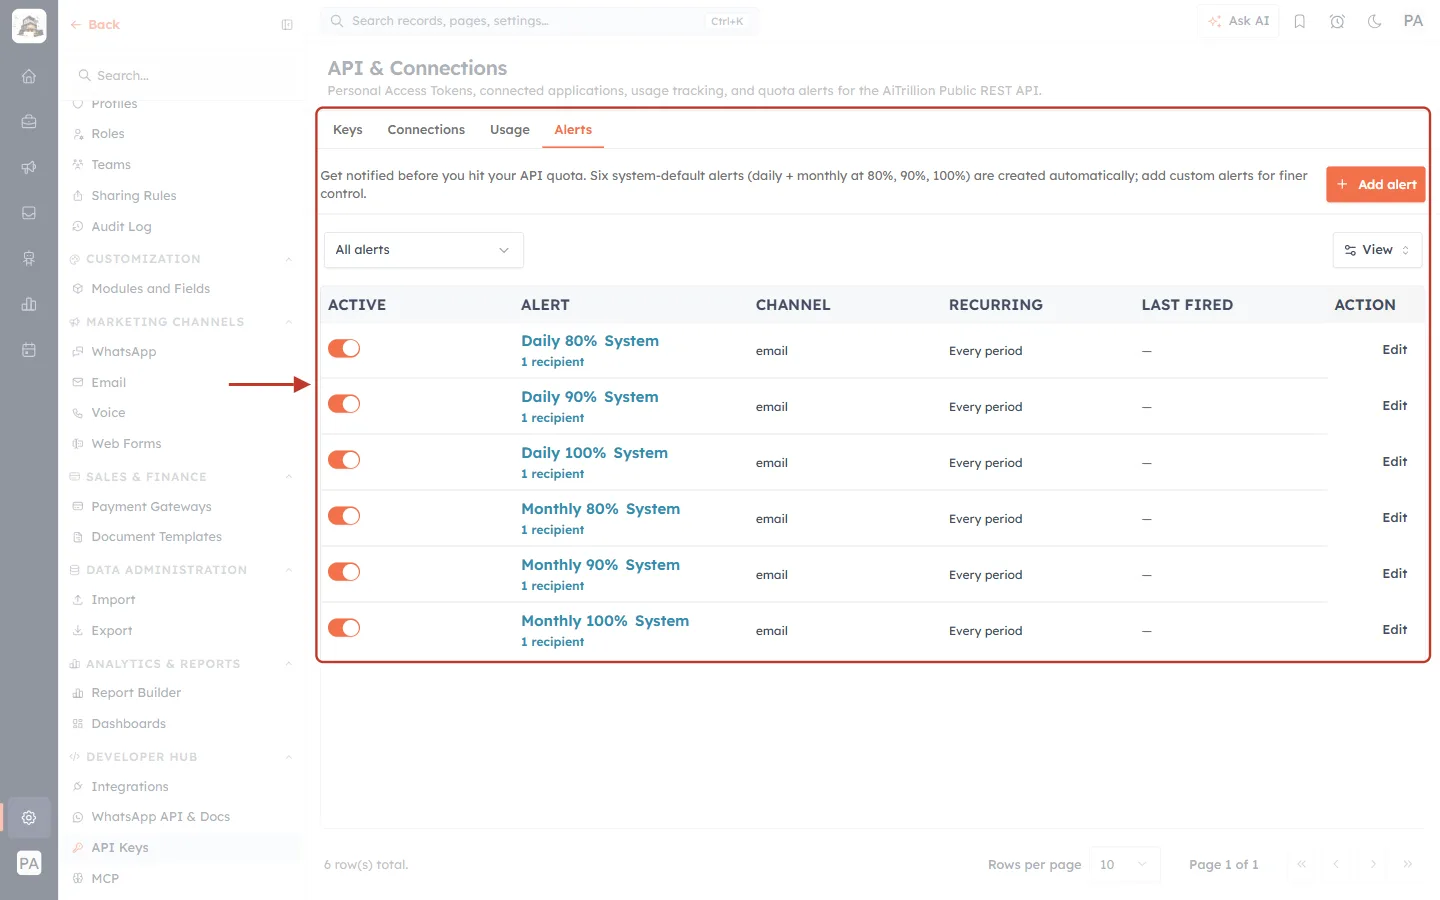1440x900 pixels.
Task: Go to first page double-chevron icon
Action: point(1301,864)
